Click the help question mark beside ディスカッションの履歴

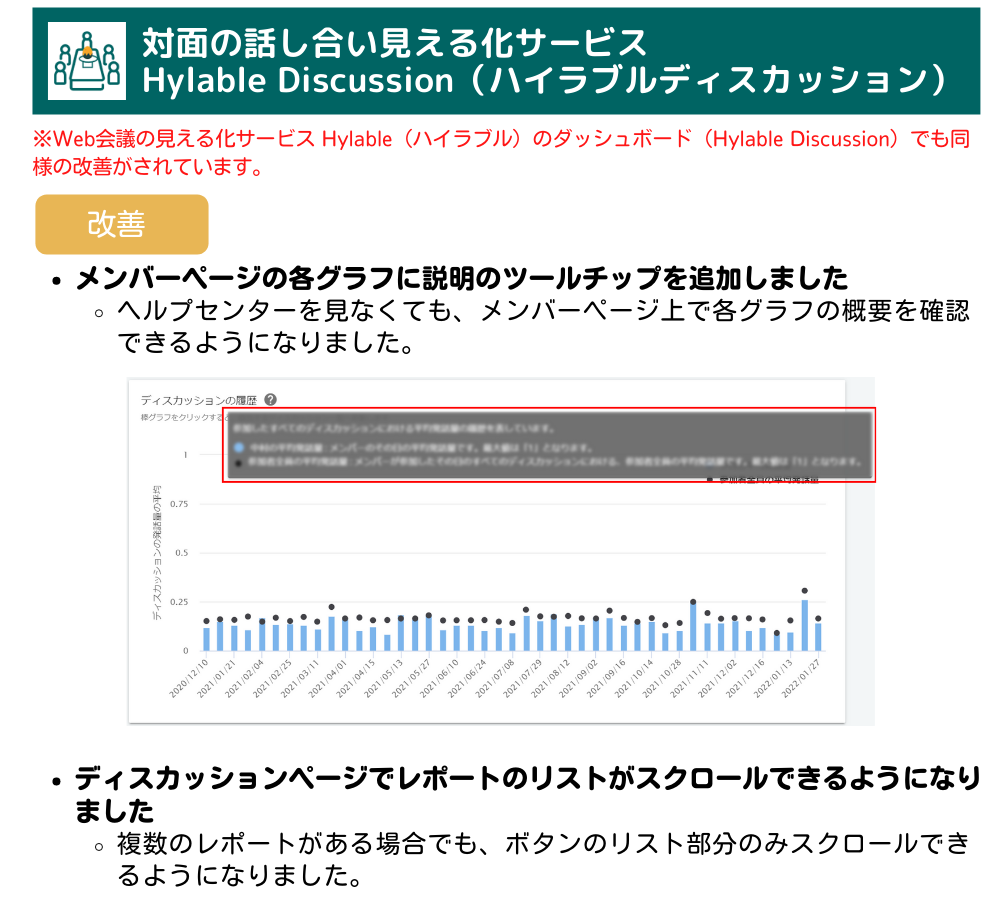[x=270, y=400]
